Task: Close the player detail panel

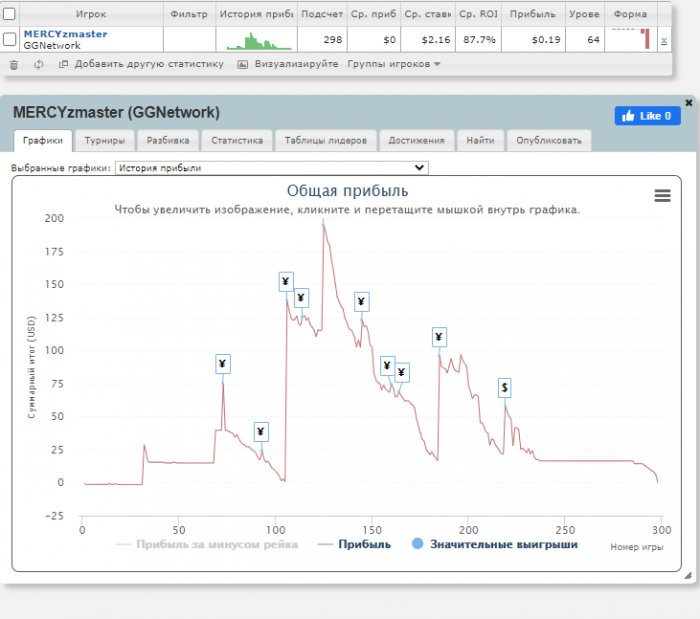Action: click(x=688, y=102)
